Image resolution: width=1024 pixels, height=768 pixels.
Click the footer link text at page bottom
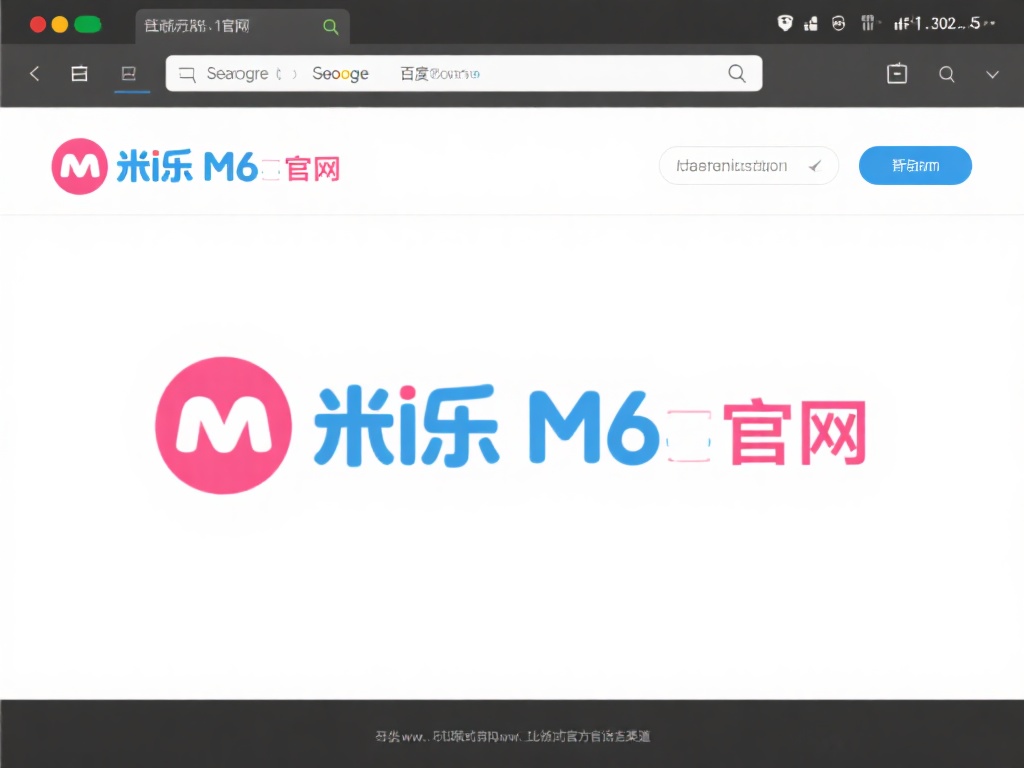pos(511,736)
